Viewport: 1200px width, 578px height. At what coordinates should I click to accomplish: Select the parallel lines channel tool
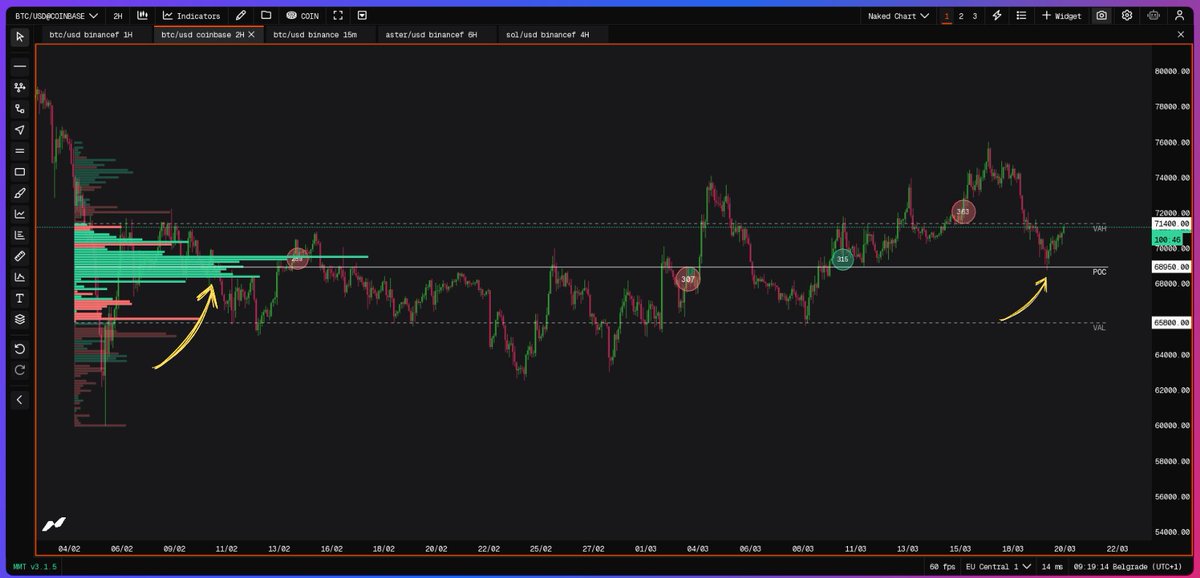(x=20, y=151)
